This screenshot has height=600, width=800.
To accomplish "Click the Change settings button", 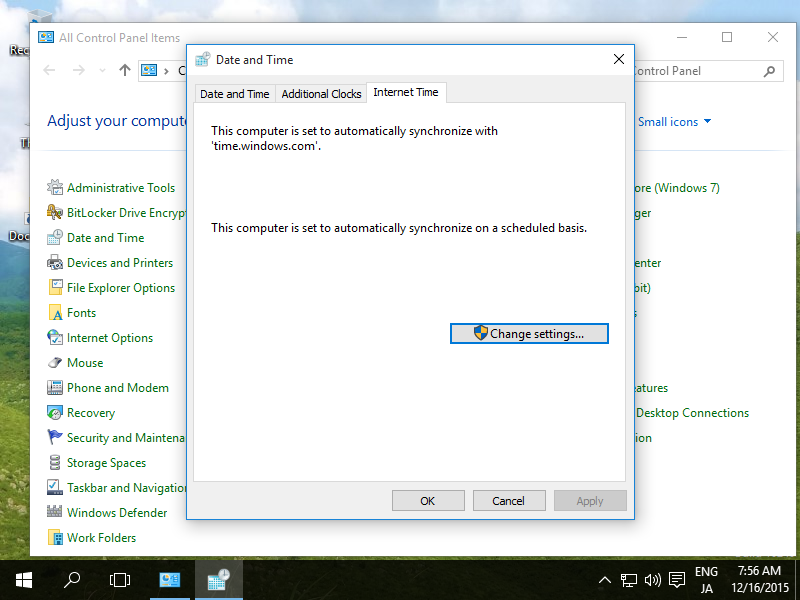I will click(x=529, y=333).
